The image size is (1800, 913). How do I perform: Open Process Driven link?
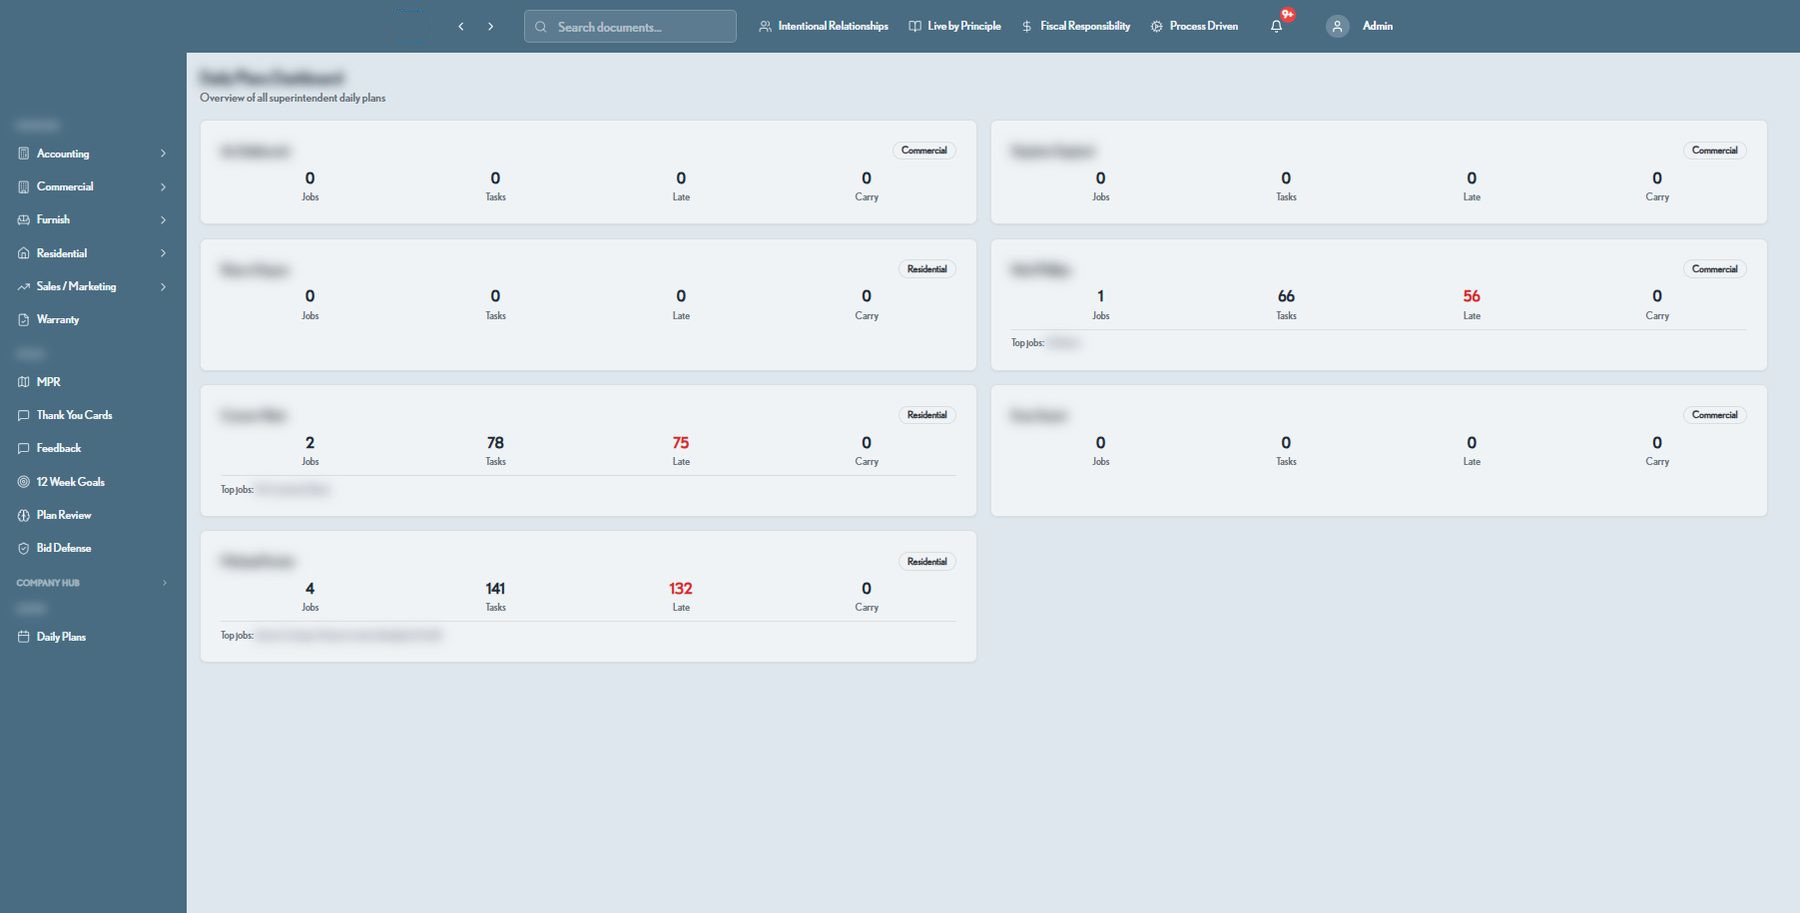pyautogui.click(x=1194, y=27)
